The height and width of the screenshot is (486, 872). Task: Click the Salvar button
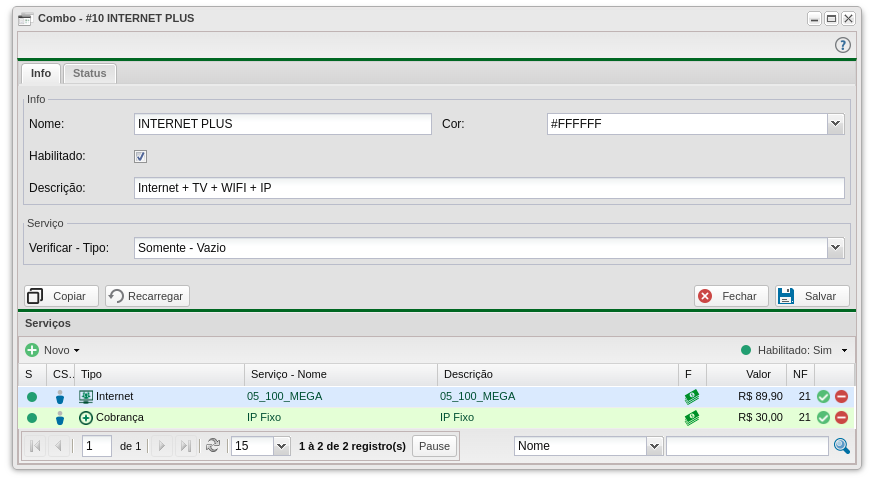coord(812,296)
